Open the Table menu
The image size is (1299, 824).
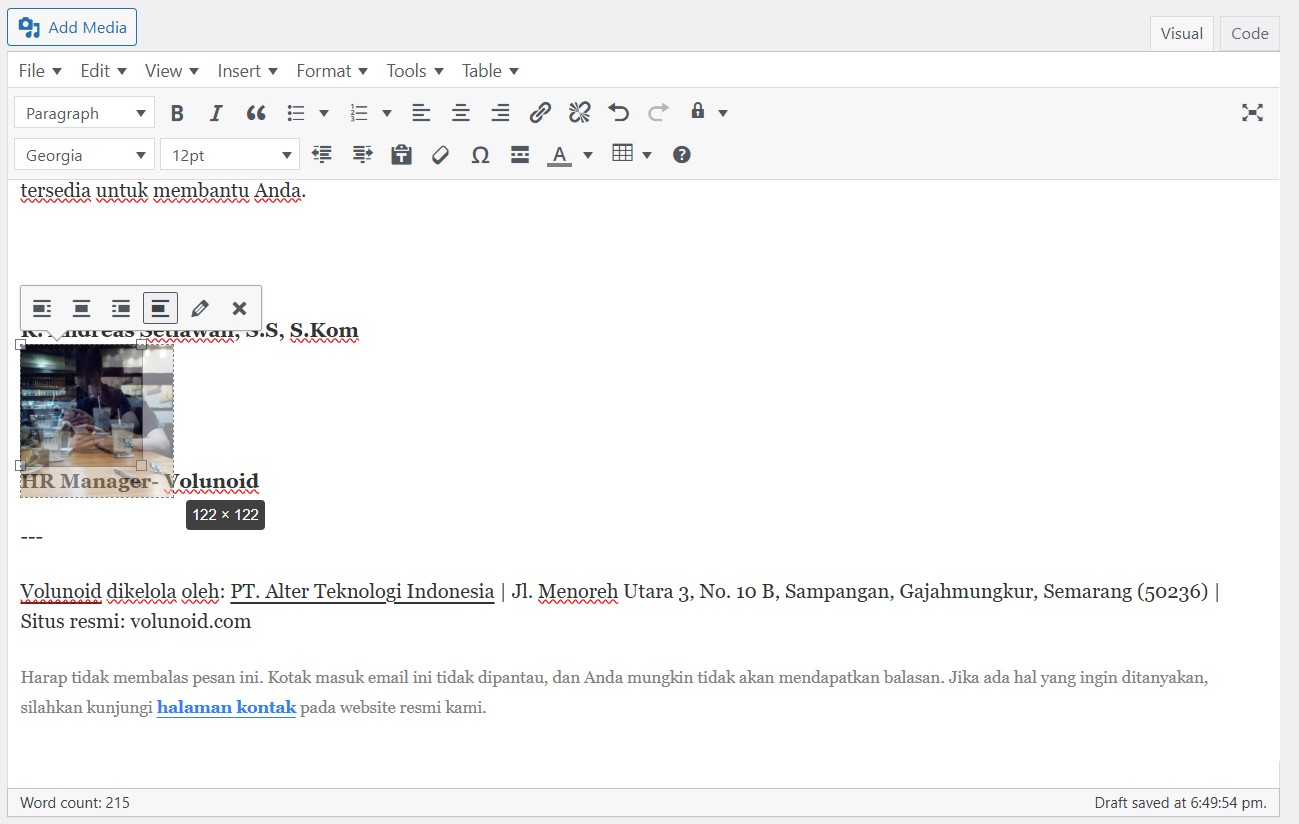(490, 71)
